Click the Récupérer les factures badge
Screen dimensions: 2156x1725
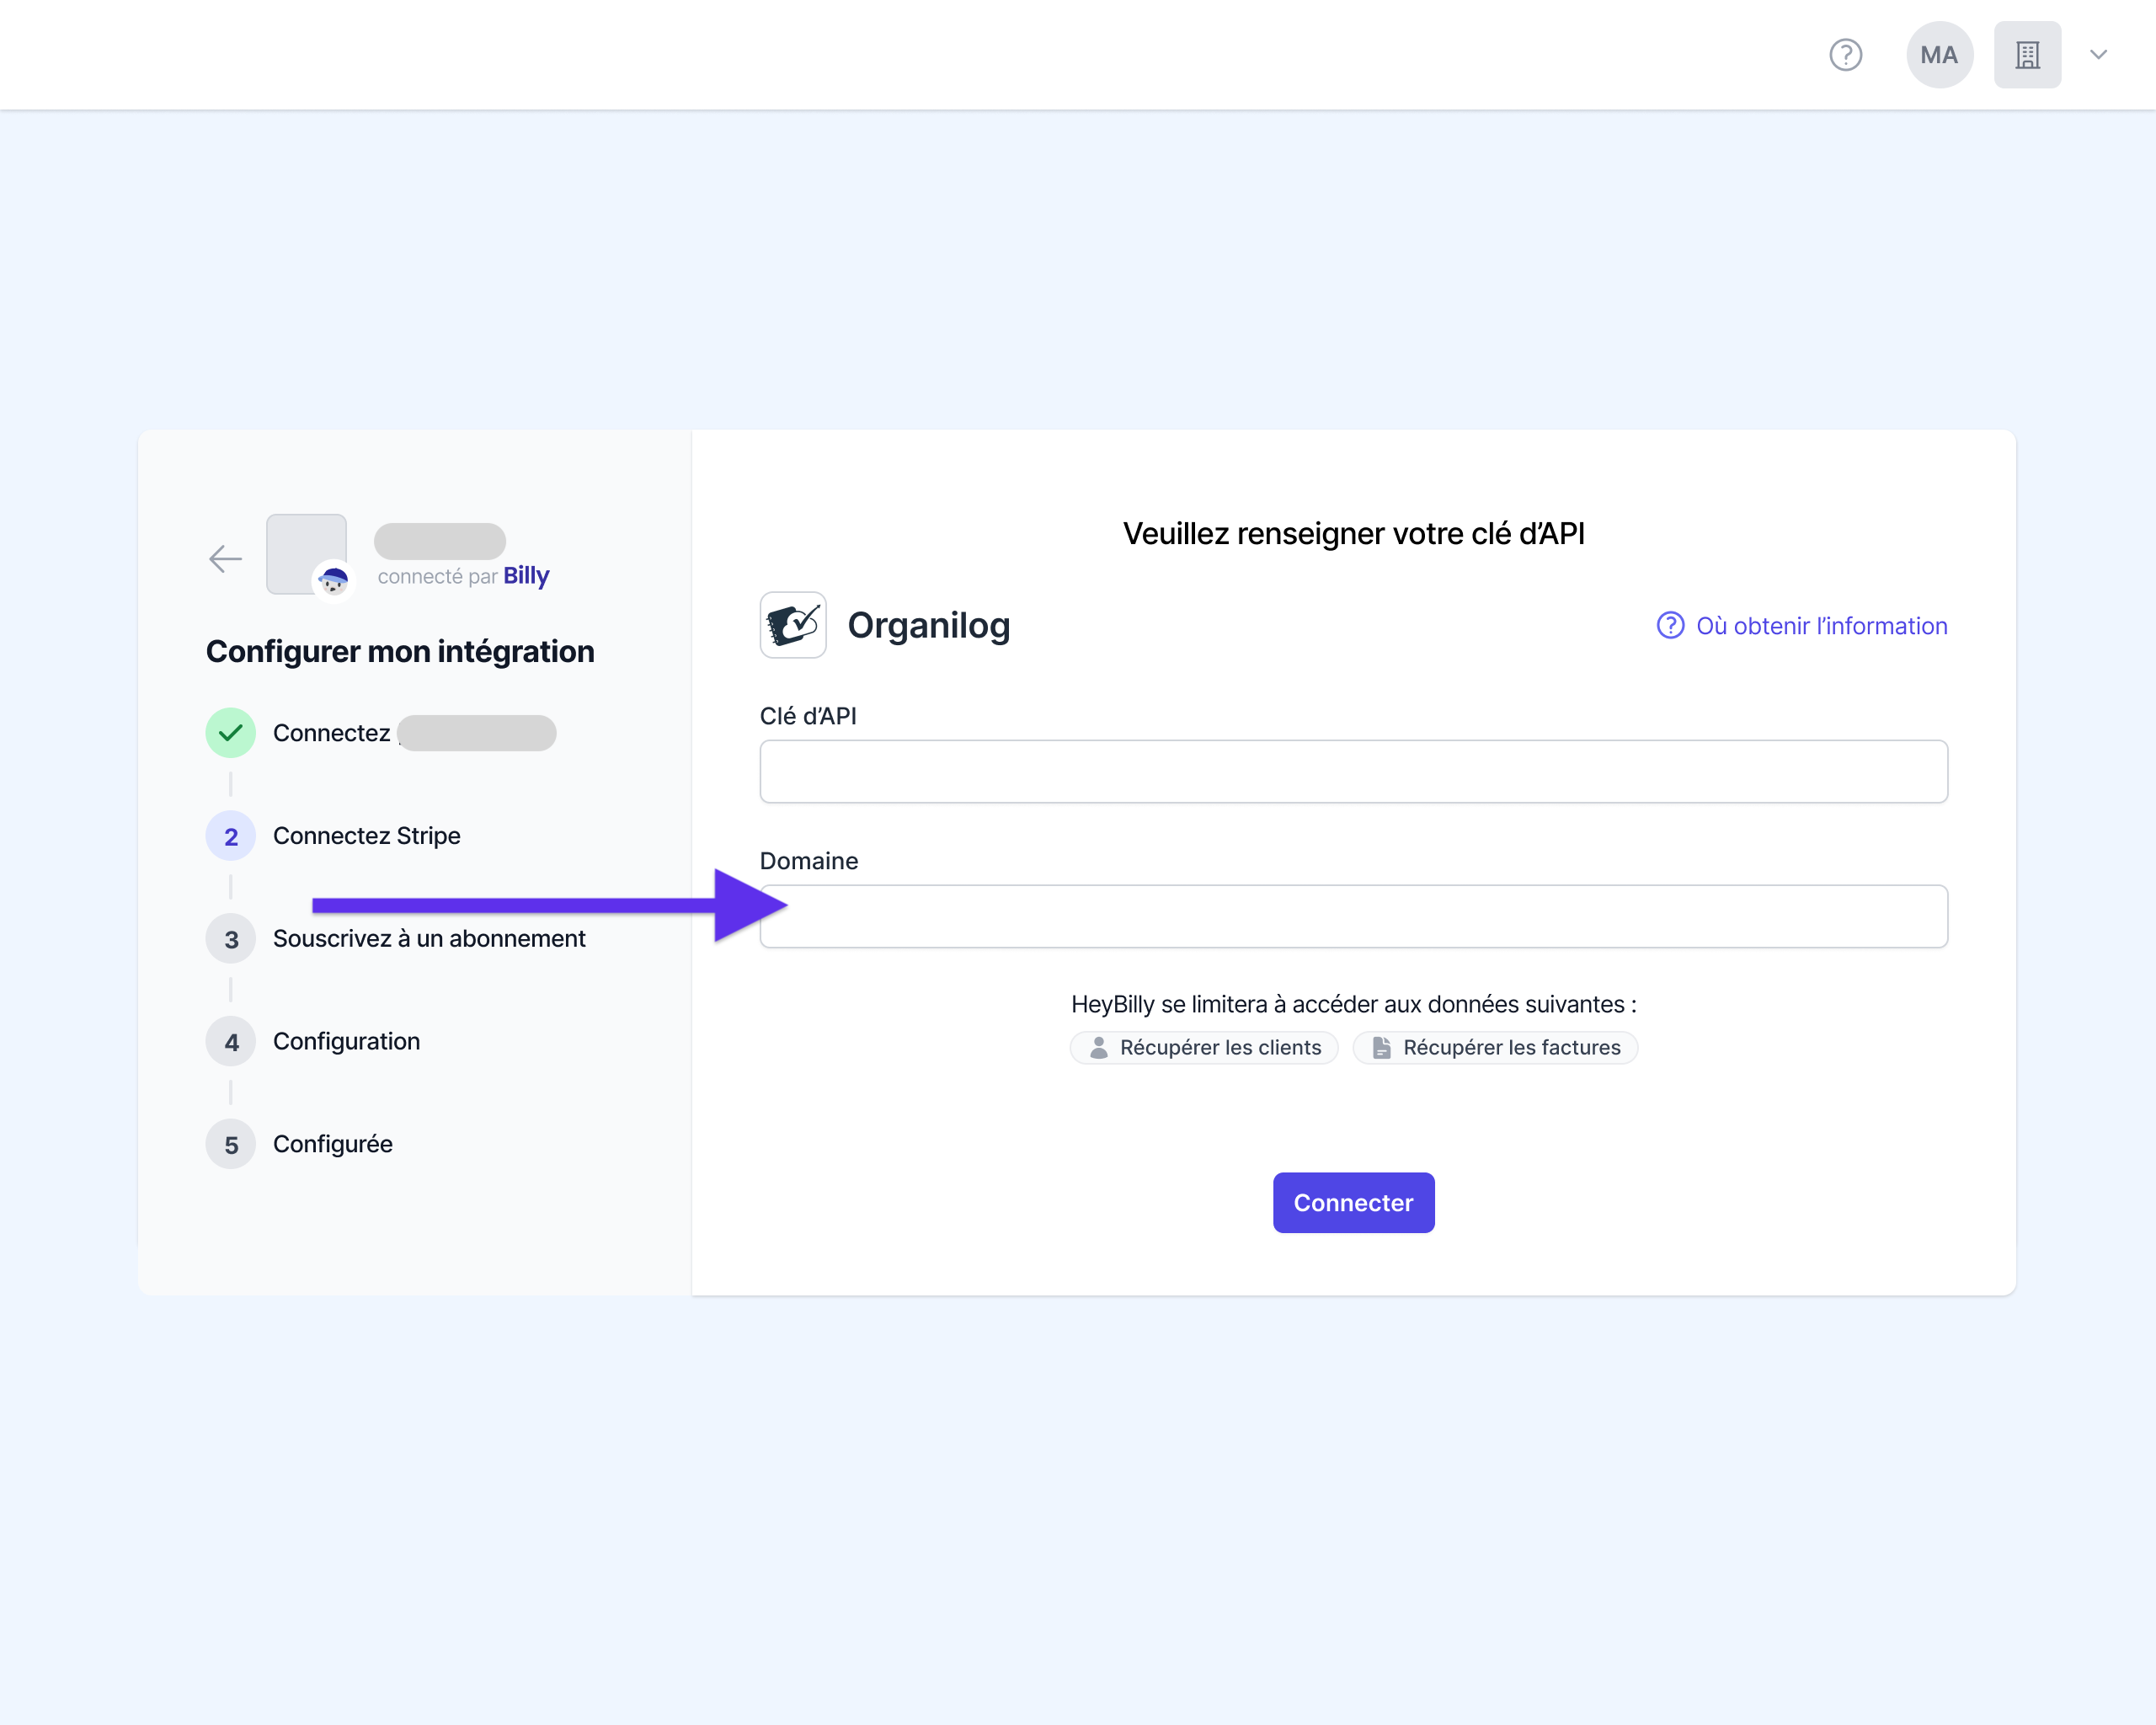[x=1495, y=1048]
